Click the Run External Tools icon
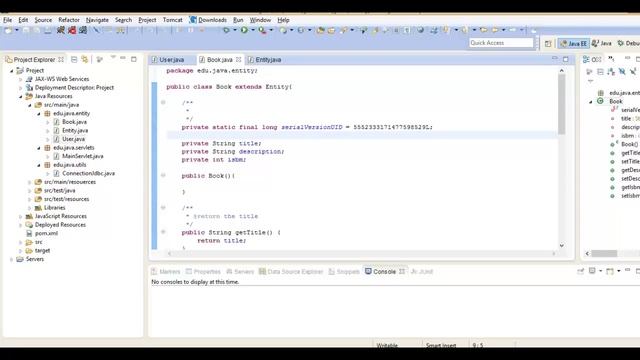640x360 pixels. [x=262, y=30]
